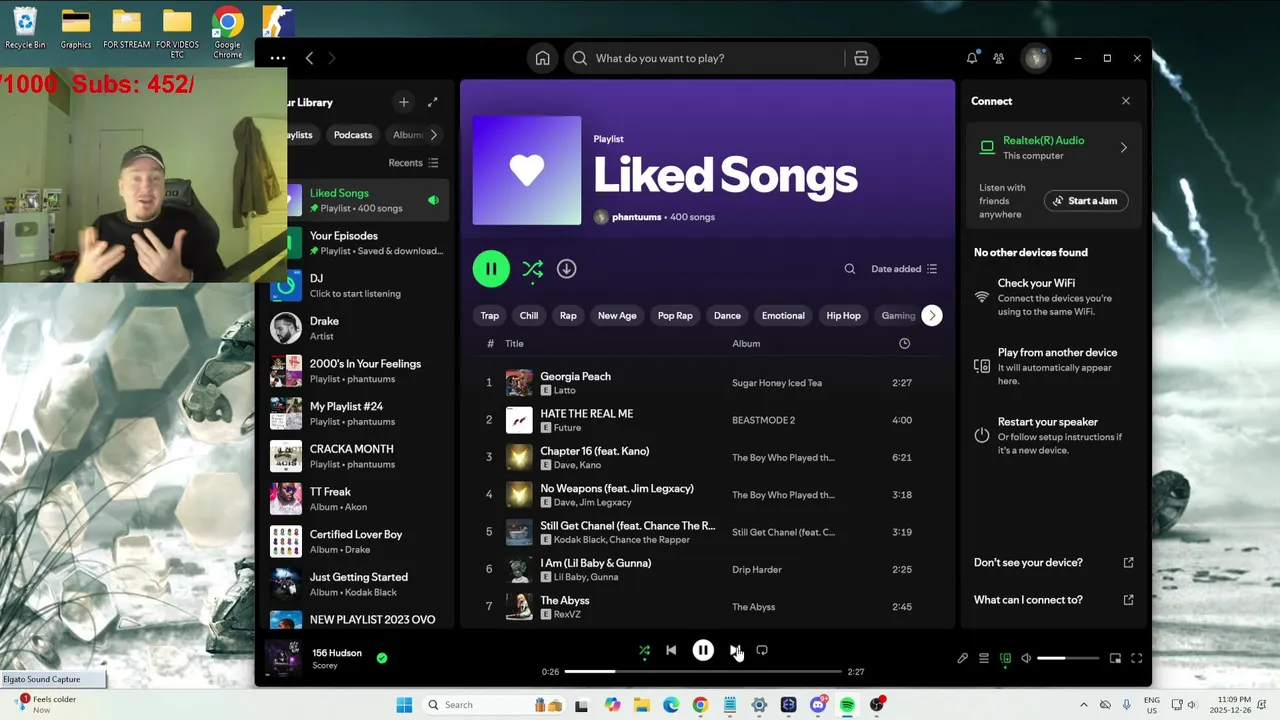Open Discord from the taskbar

point(818,705)
